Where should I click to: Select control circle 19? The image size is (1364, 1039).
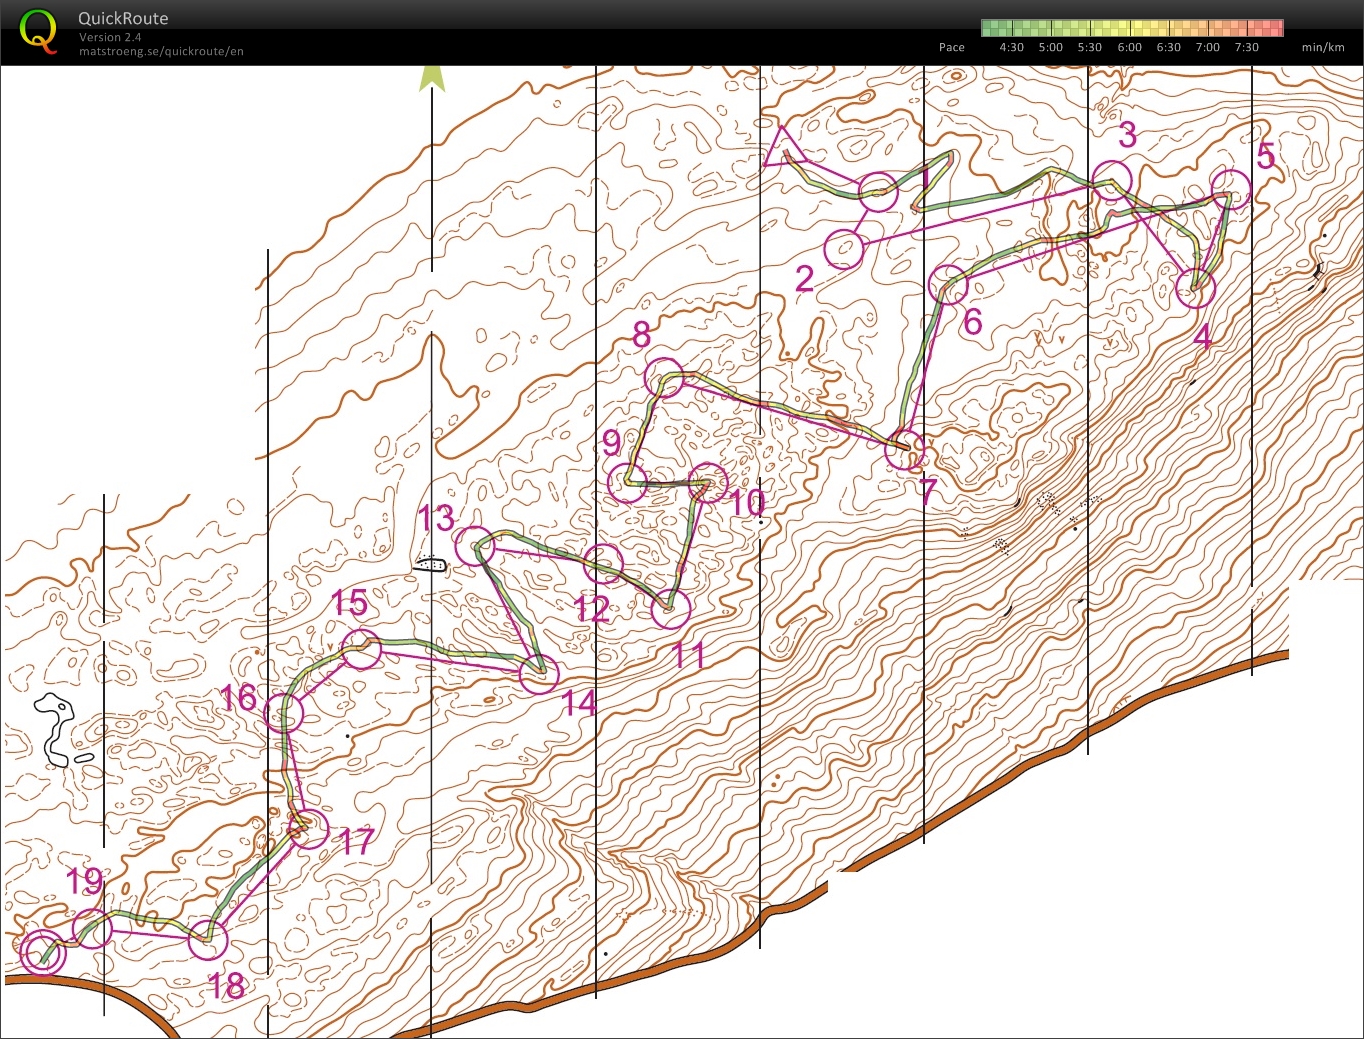(92, 929)
